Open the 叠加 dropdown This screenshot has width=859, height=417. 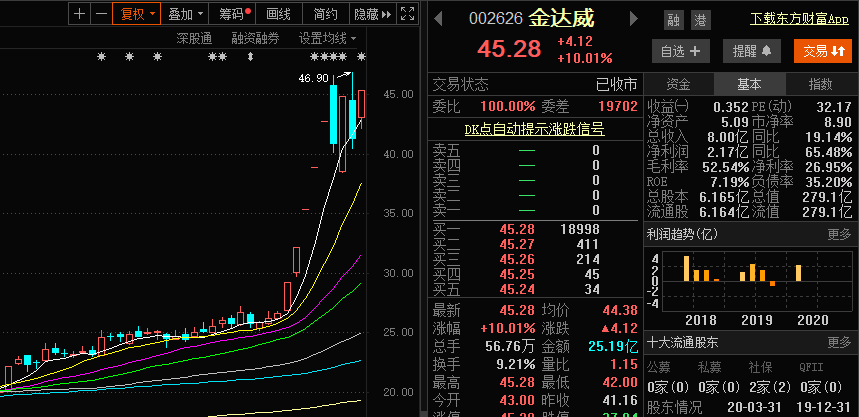pos(186,14)
